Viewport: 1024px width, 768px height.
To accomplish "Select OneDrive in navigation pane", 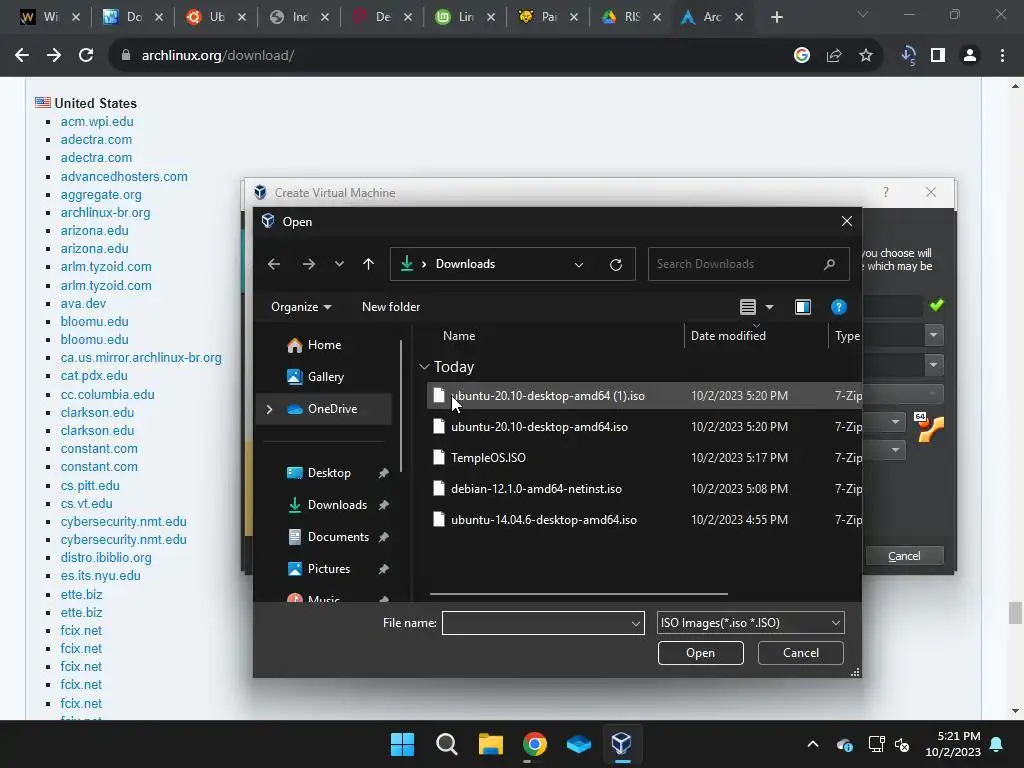I will pos(332,409).
